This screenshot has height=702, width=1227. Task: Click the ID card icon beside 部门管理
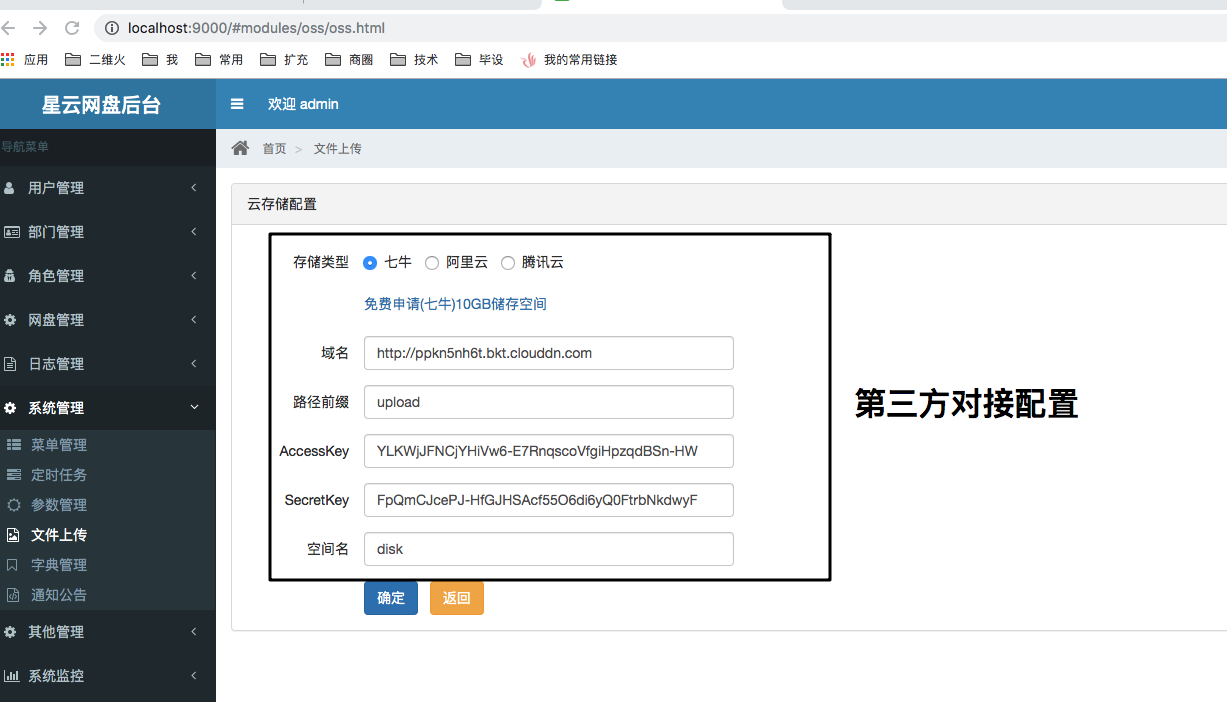pos(11,232)
